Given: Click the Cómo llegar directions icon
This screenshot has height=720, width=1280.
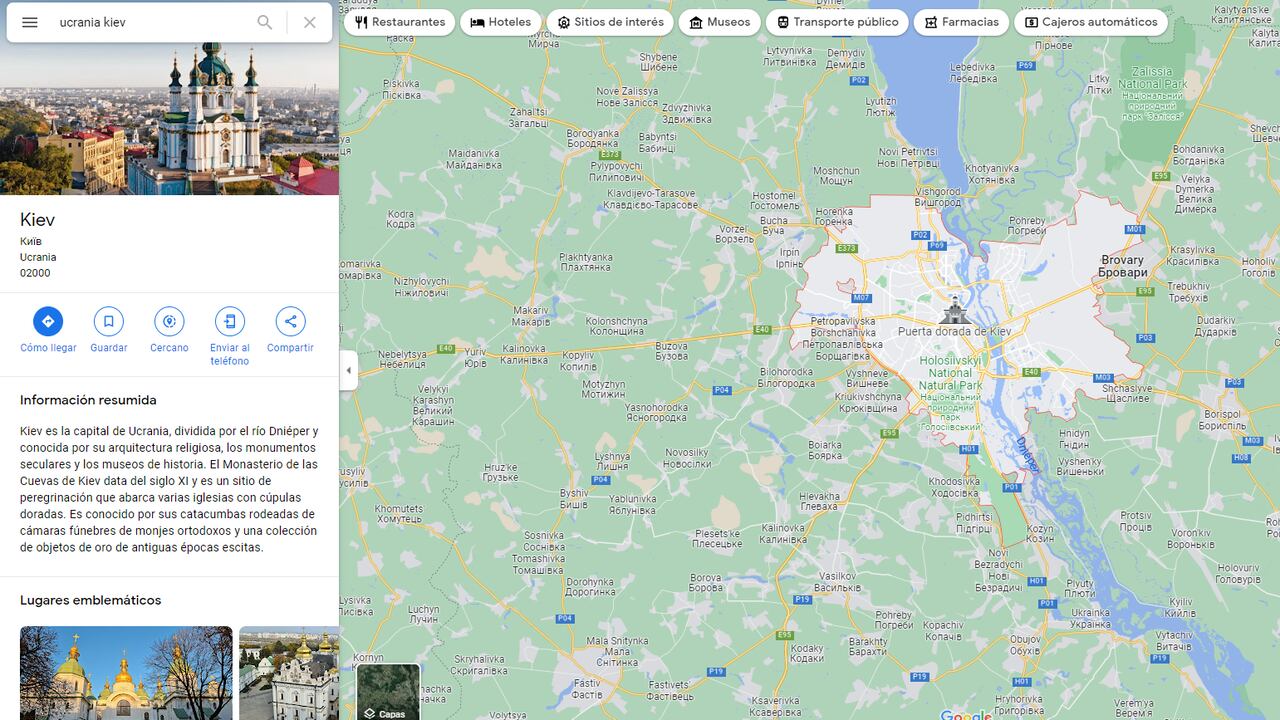Looking at the screenshot, I should (x=48, y=321).
